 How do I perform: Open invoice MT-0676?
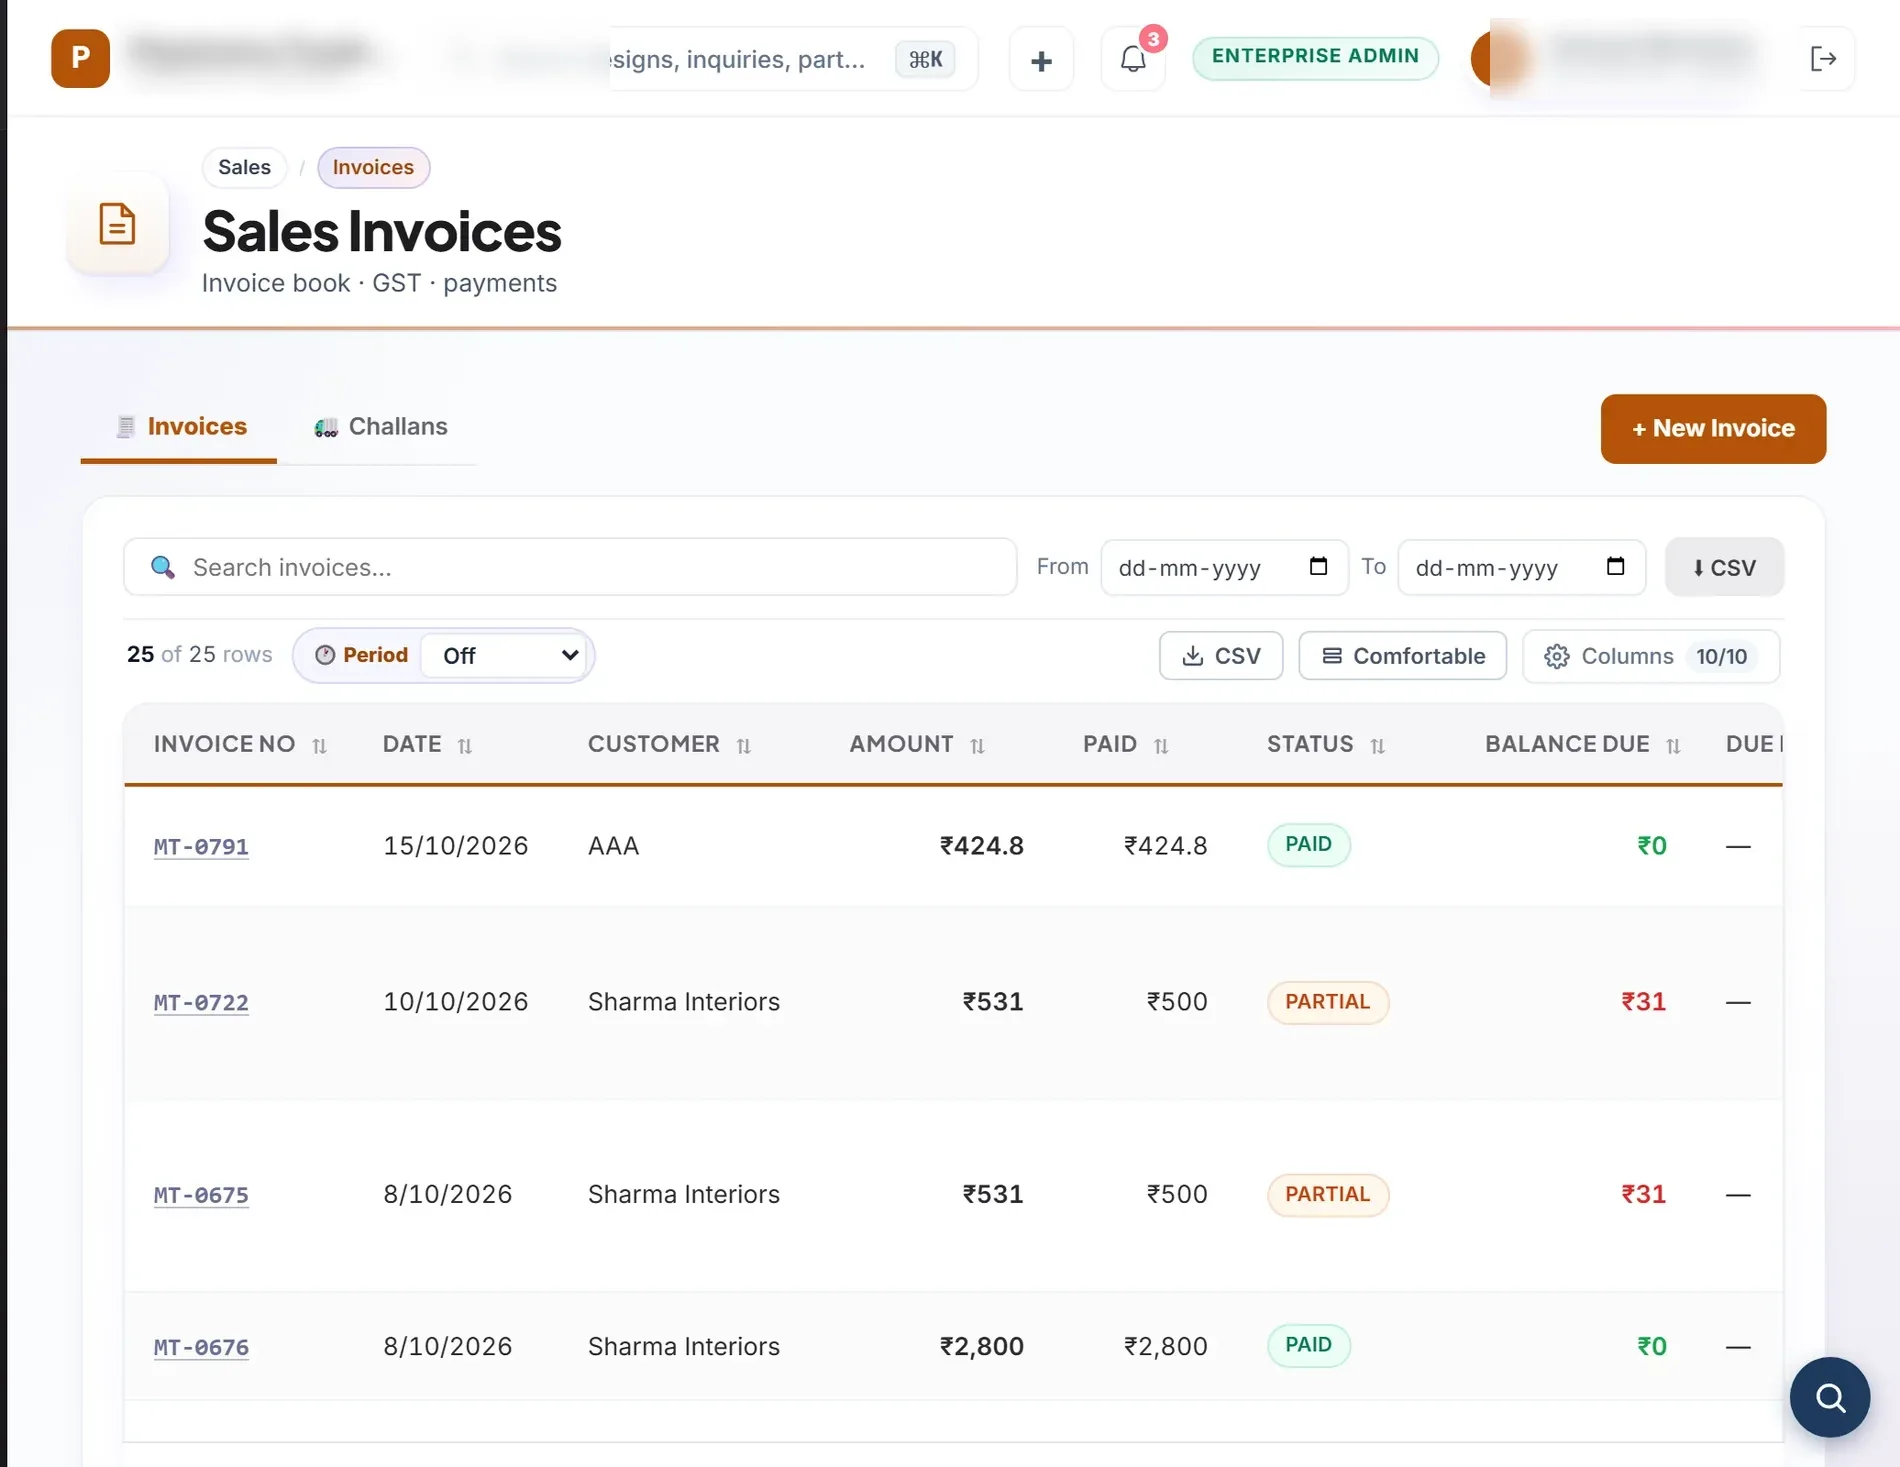coord(201,1348)
